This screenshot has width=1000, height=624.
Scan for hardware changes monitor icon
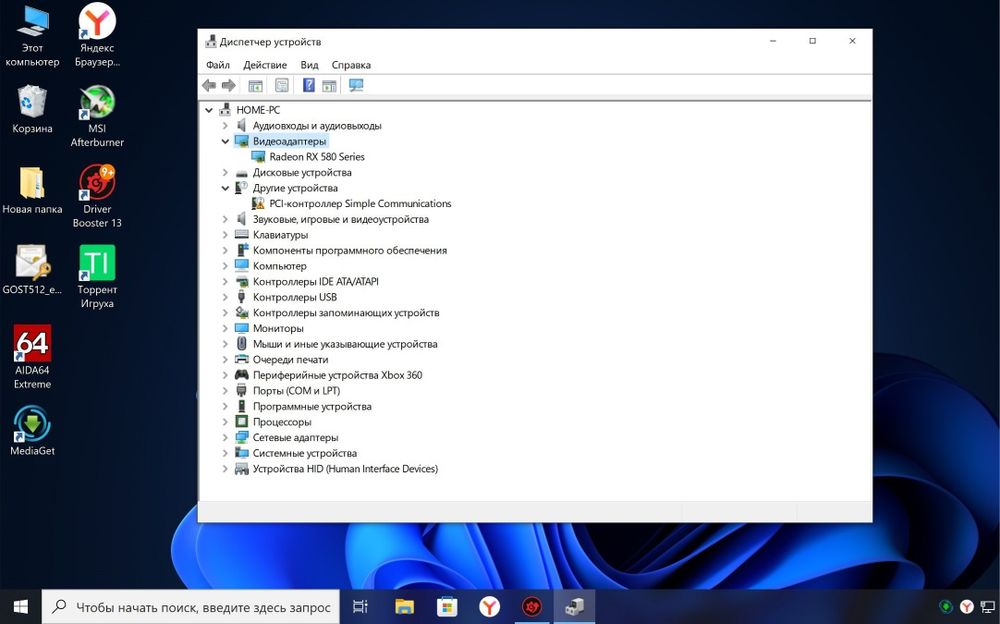pos(356,85)
